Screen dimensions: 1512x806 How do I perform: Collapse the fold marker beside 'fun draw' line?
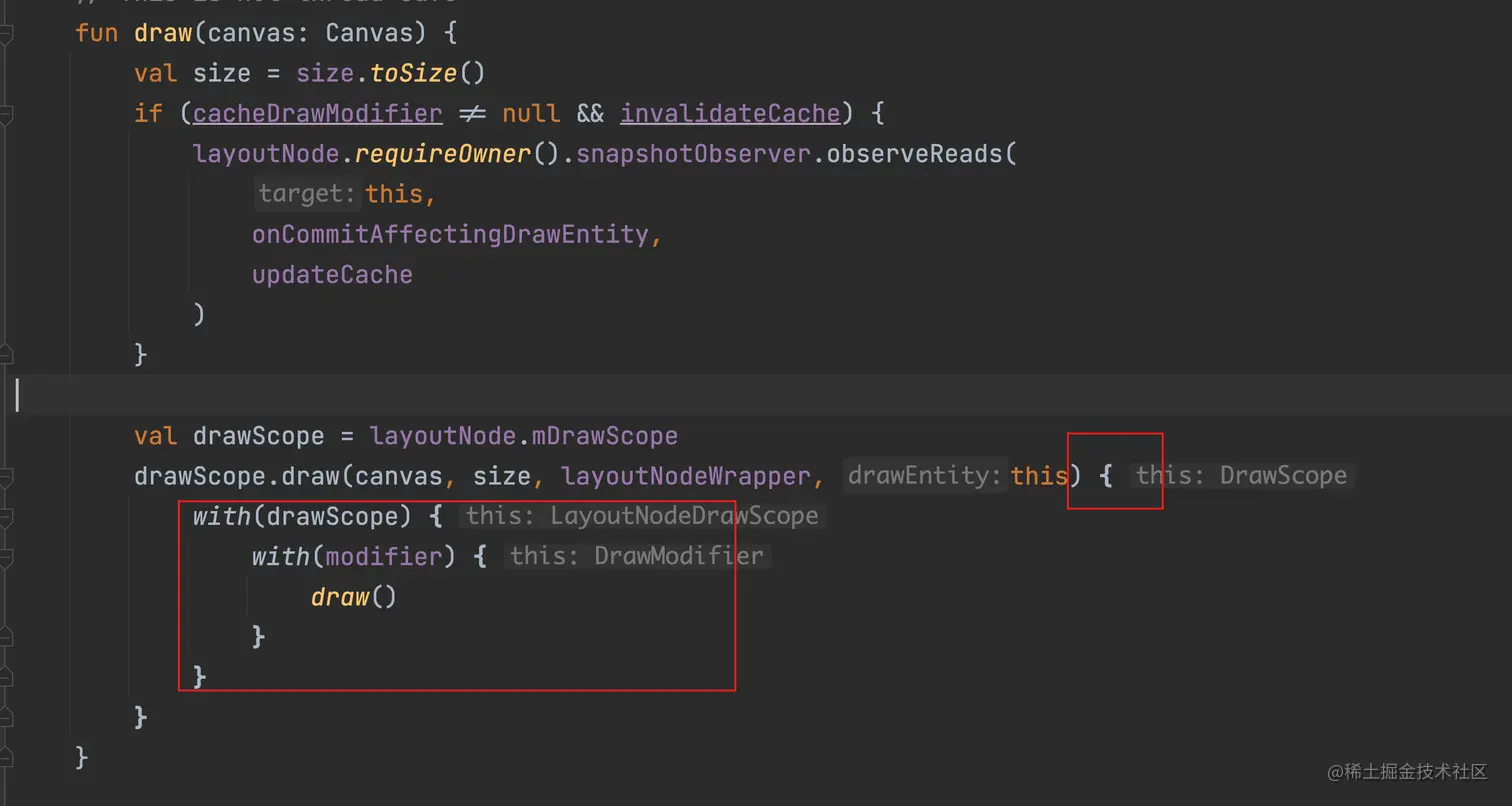point(6,34)
